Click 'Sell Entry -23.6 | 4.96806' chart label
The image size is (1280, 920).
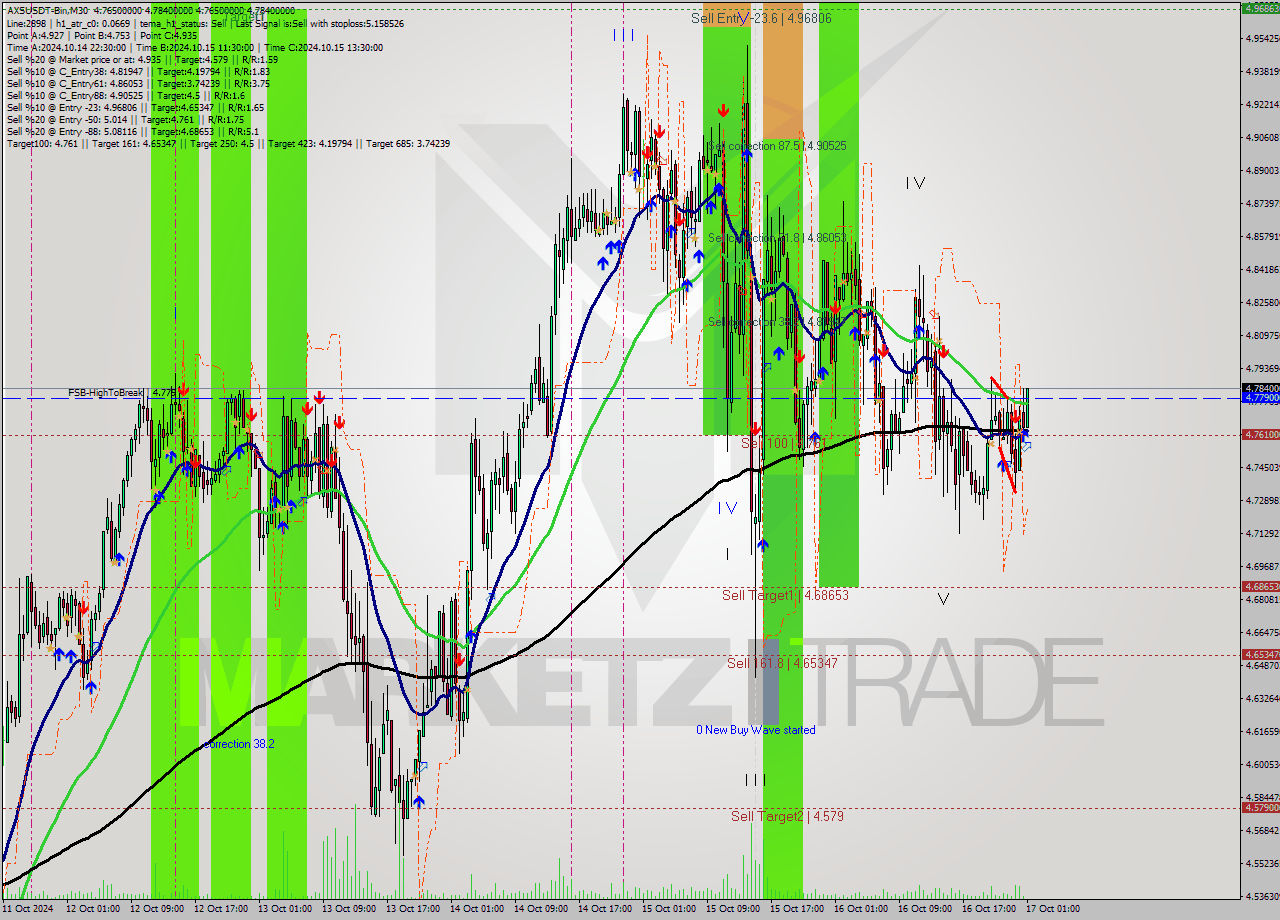point(761,18)
